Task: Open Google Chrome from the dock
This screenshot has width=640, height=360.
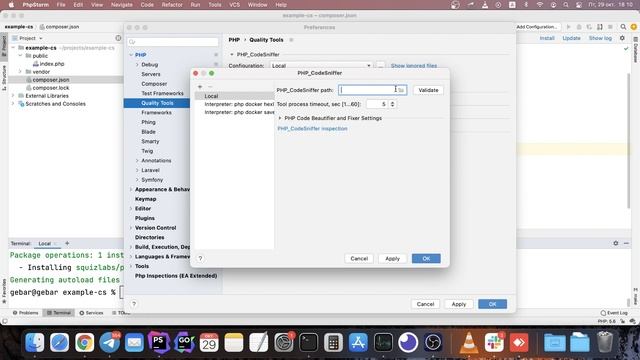Action: [x=84, y=342]
